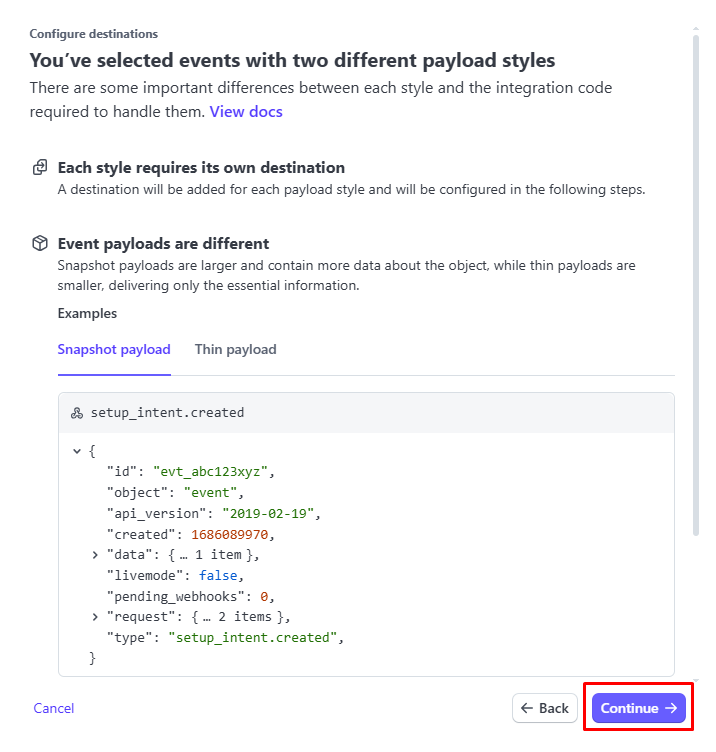Click the left arrow icon in Back button
716x752 pixels.
527,708
